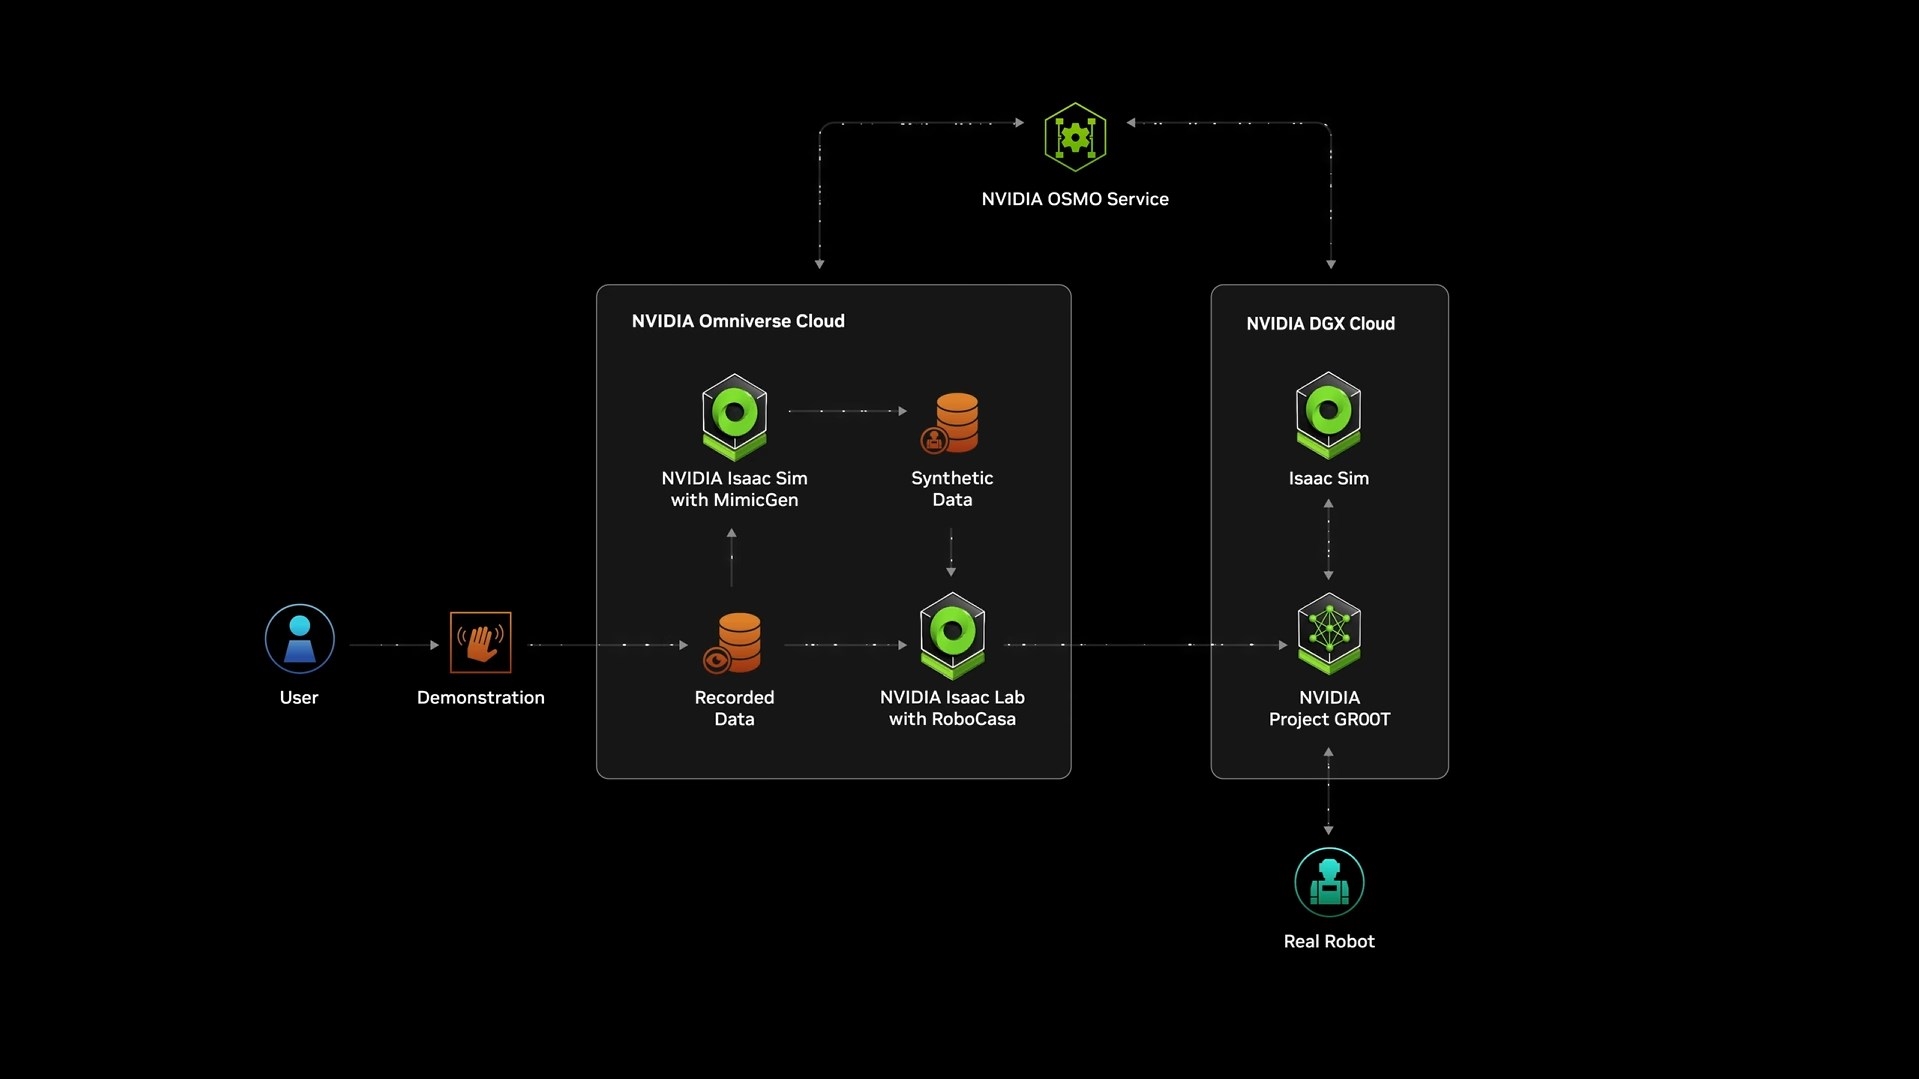
Task: Click the NVIDIA DGX Cloud heading
Action: coord(1320,324)
